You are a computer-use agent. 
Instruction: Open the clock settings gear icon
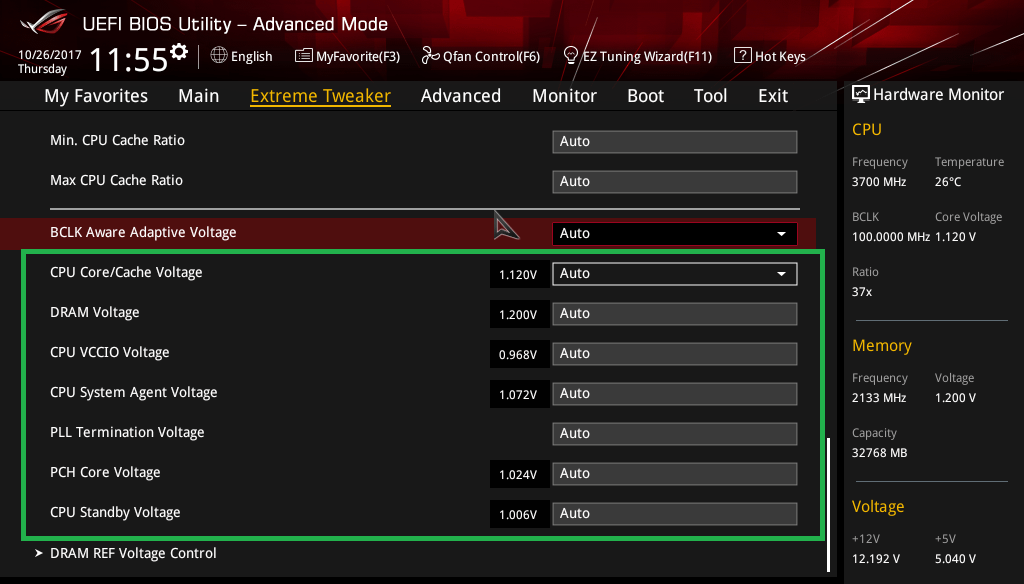pos(179,52)
